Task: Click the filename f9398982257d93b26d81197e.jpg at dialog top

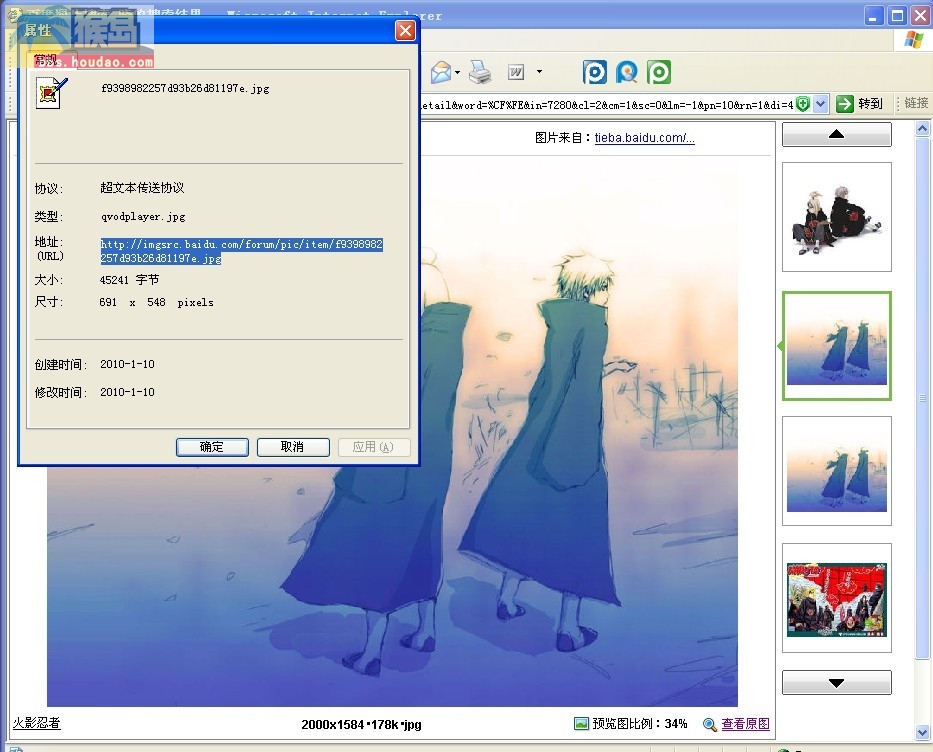Action: [185, 89]
